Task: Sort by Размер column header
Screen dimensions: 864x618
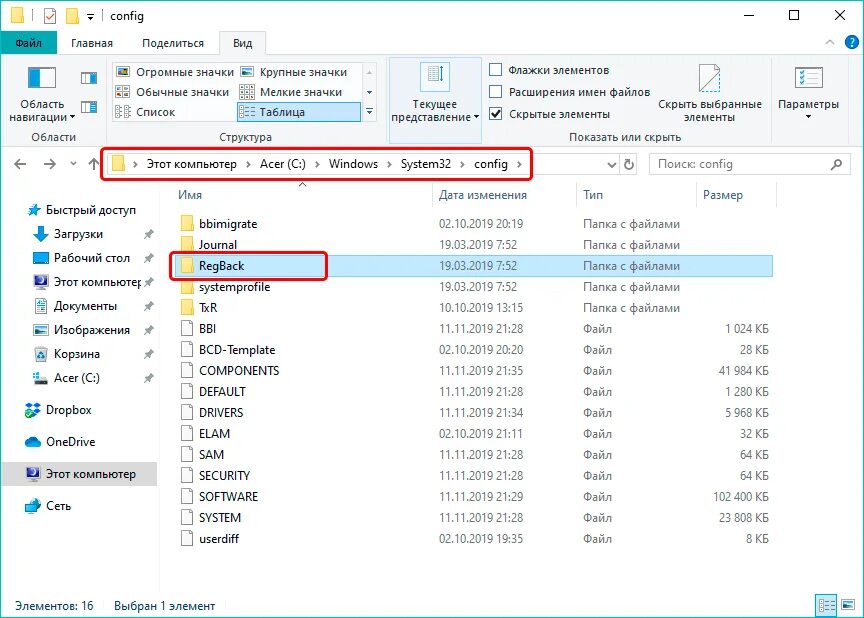Action: 736,195
